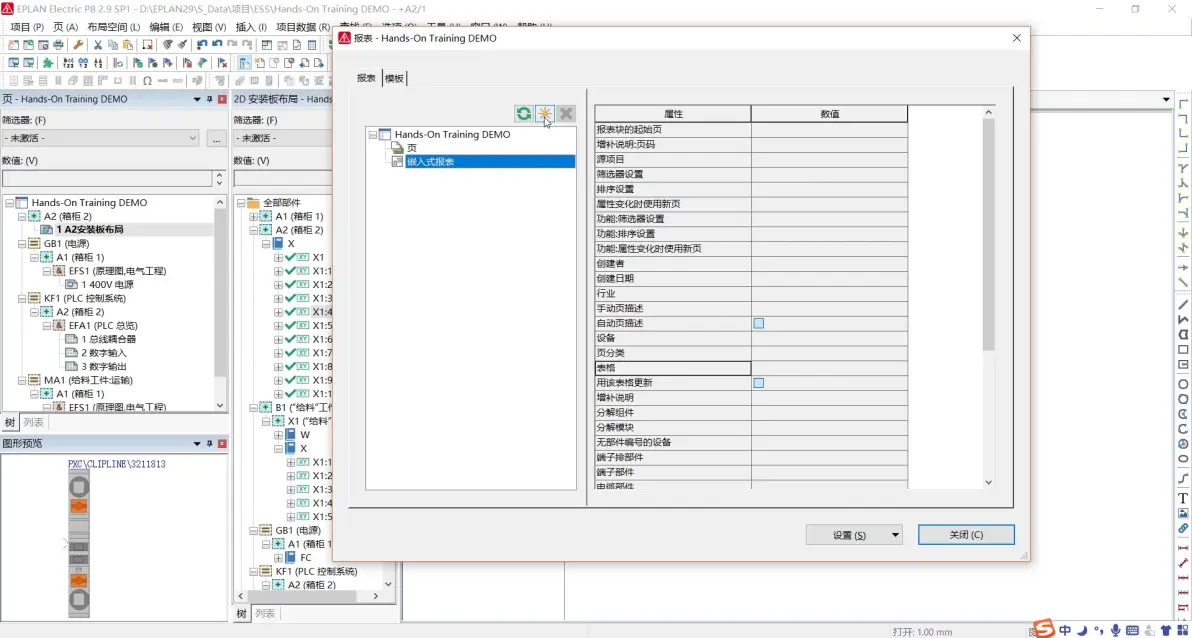The width and height of the screenshot is (1192, 638).
Task: Click the 属性 column header
Action: pos(673,114)
